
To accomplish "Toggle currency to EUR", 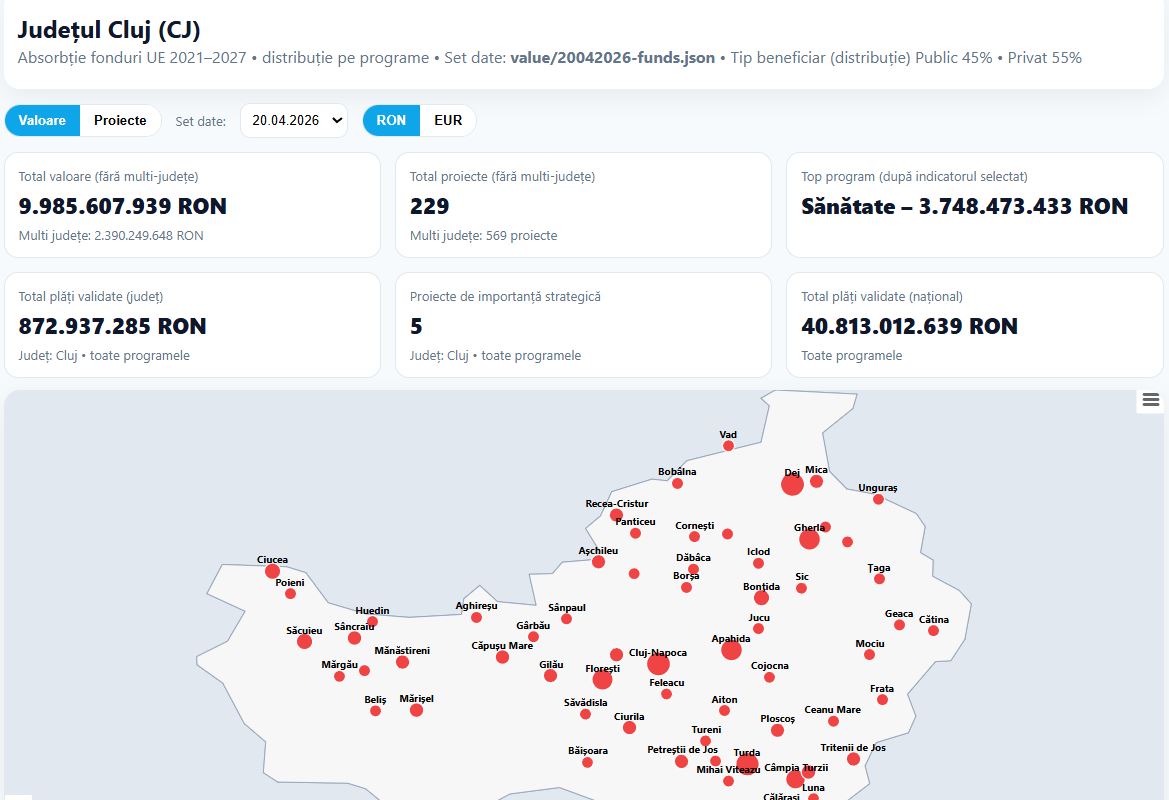I will click(448, 120).
